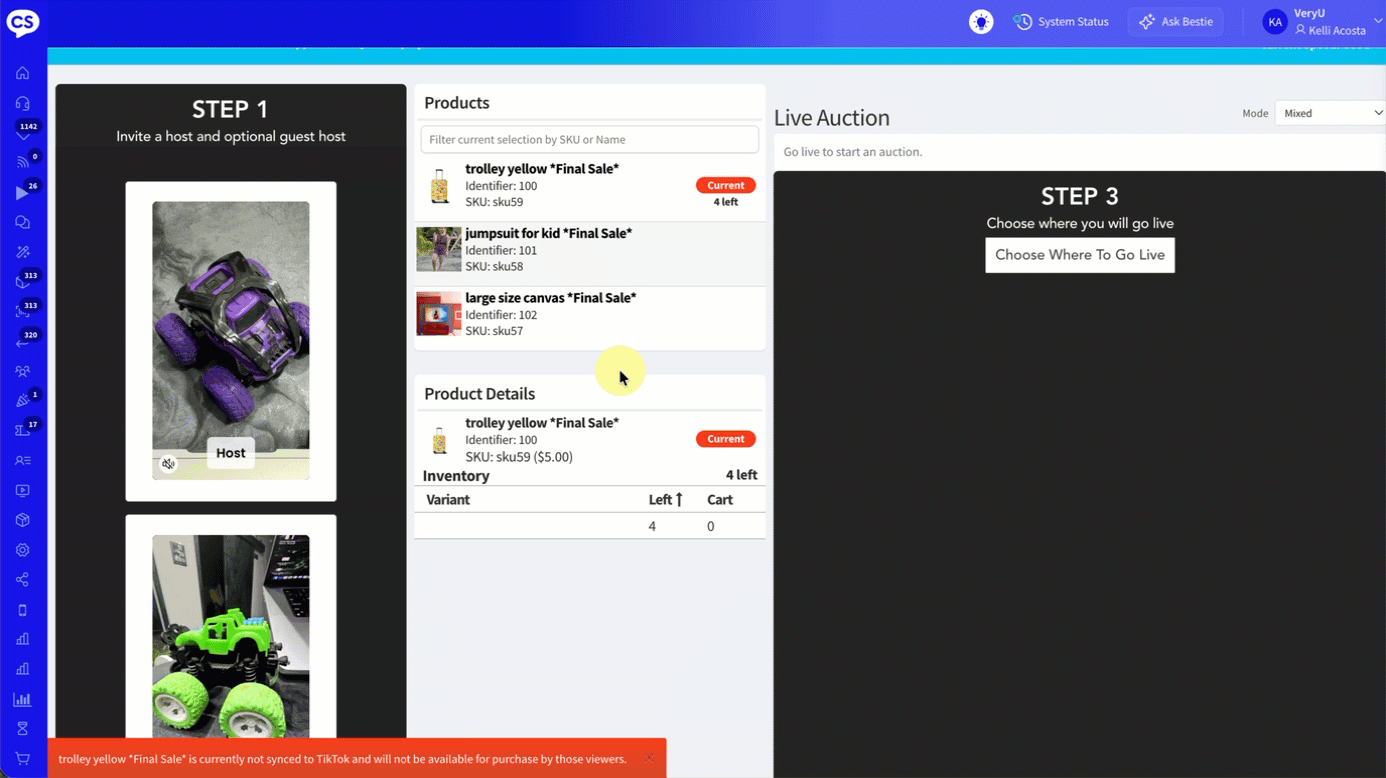Open Ask Bestie assistant
Screen dimensions: 1386x778
click(1175, 22)
